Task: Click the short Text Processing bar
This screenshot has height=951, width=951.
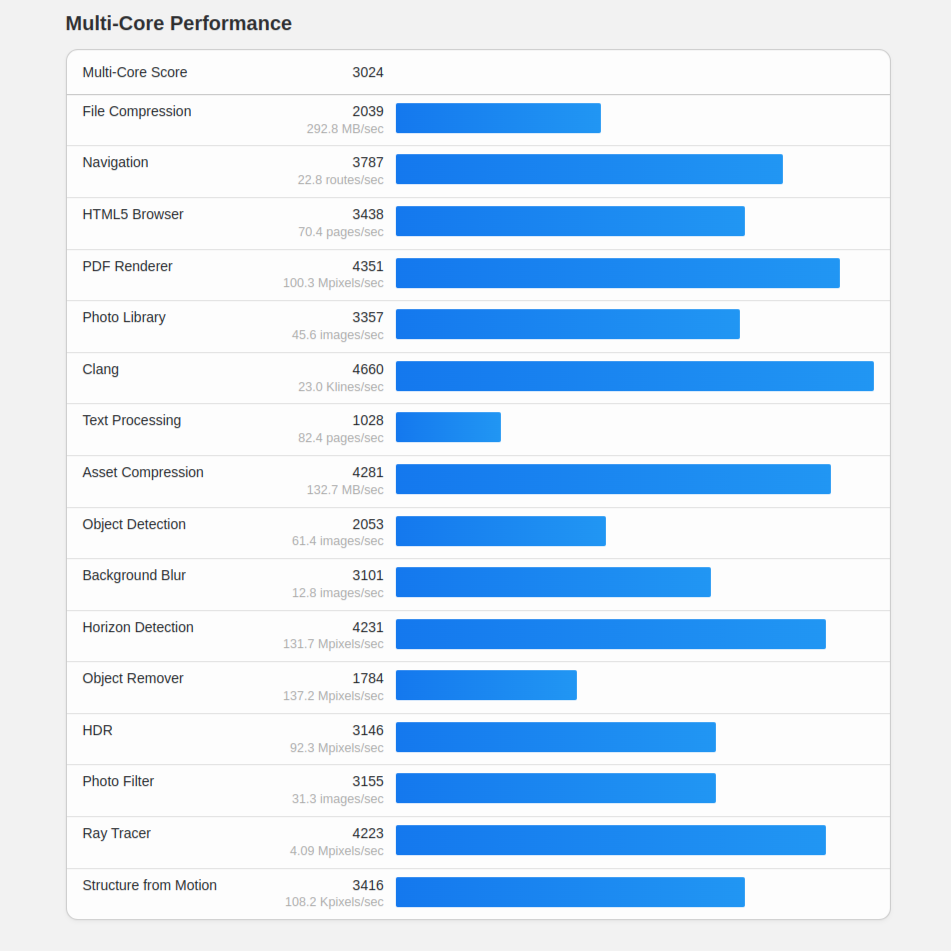Action: (448, 427)
